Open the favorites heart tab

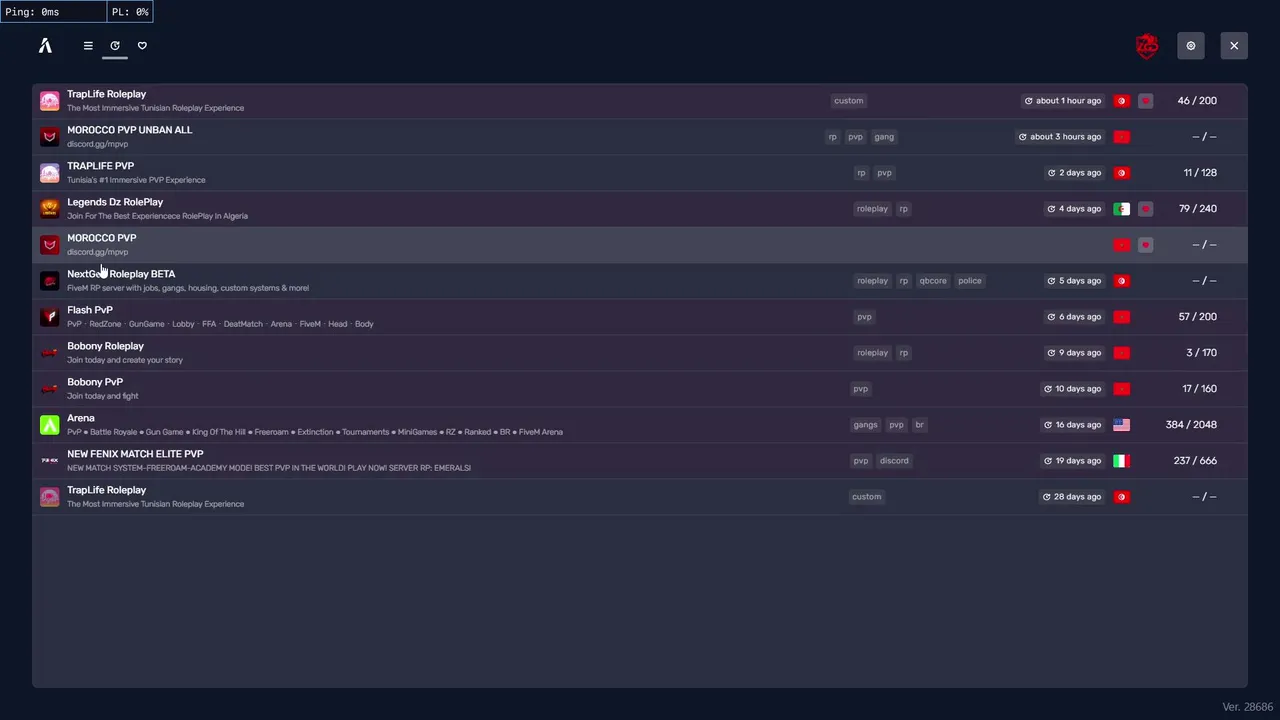pyautogui.click(x=142, y=46)
